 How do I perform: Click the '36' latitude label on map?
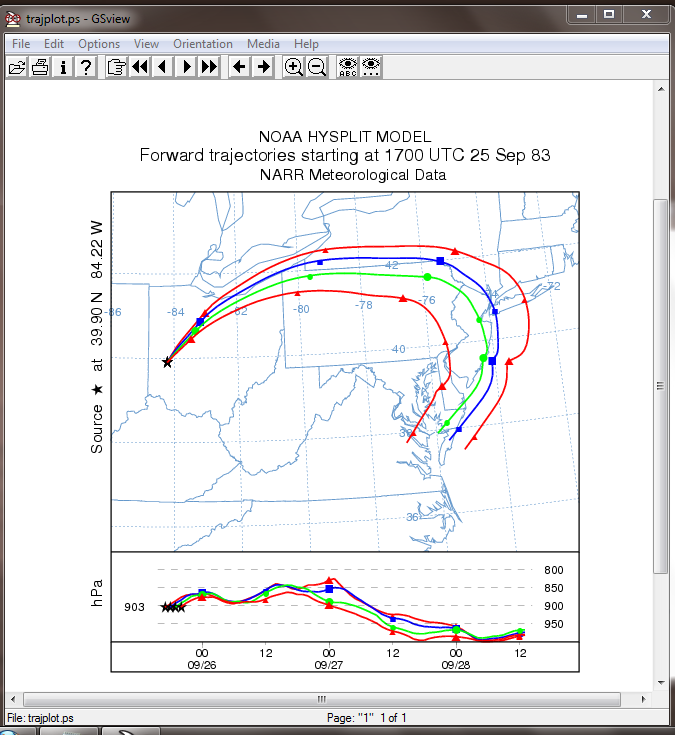tap(412, 517)
